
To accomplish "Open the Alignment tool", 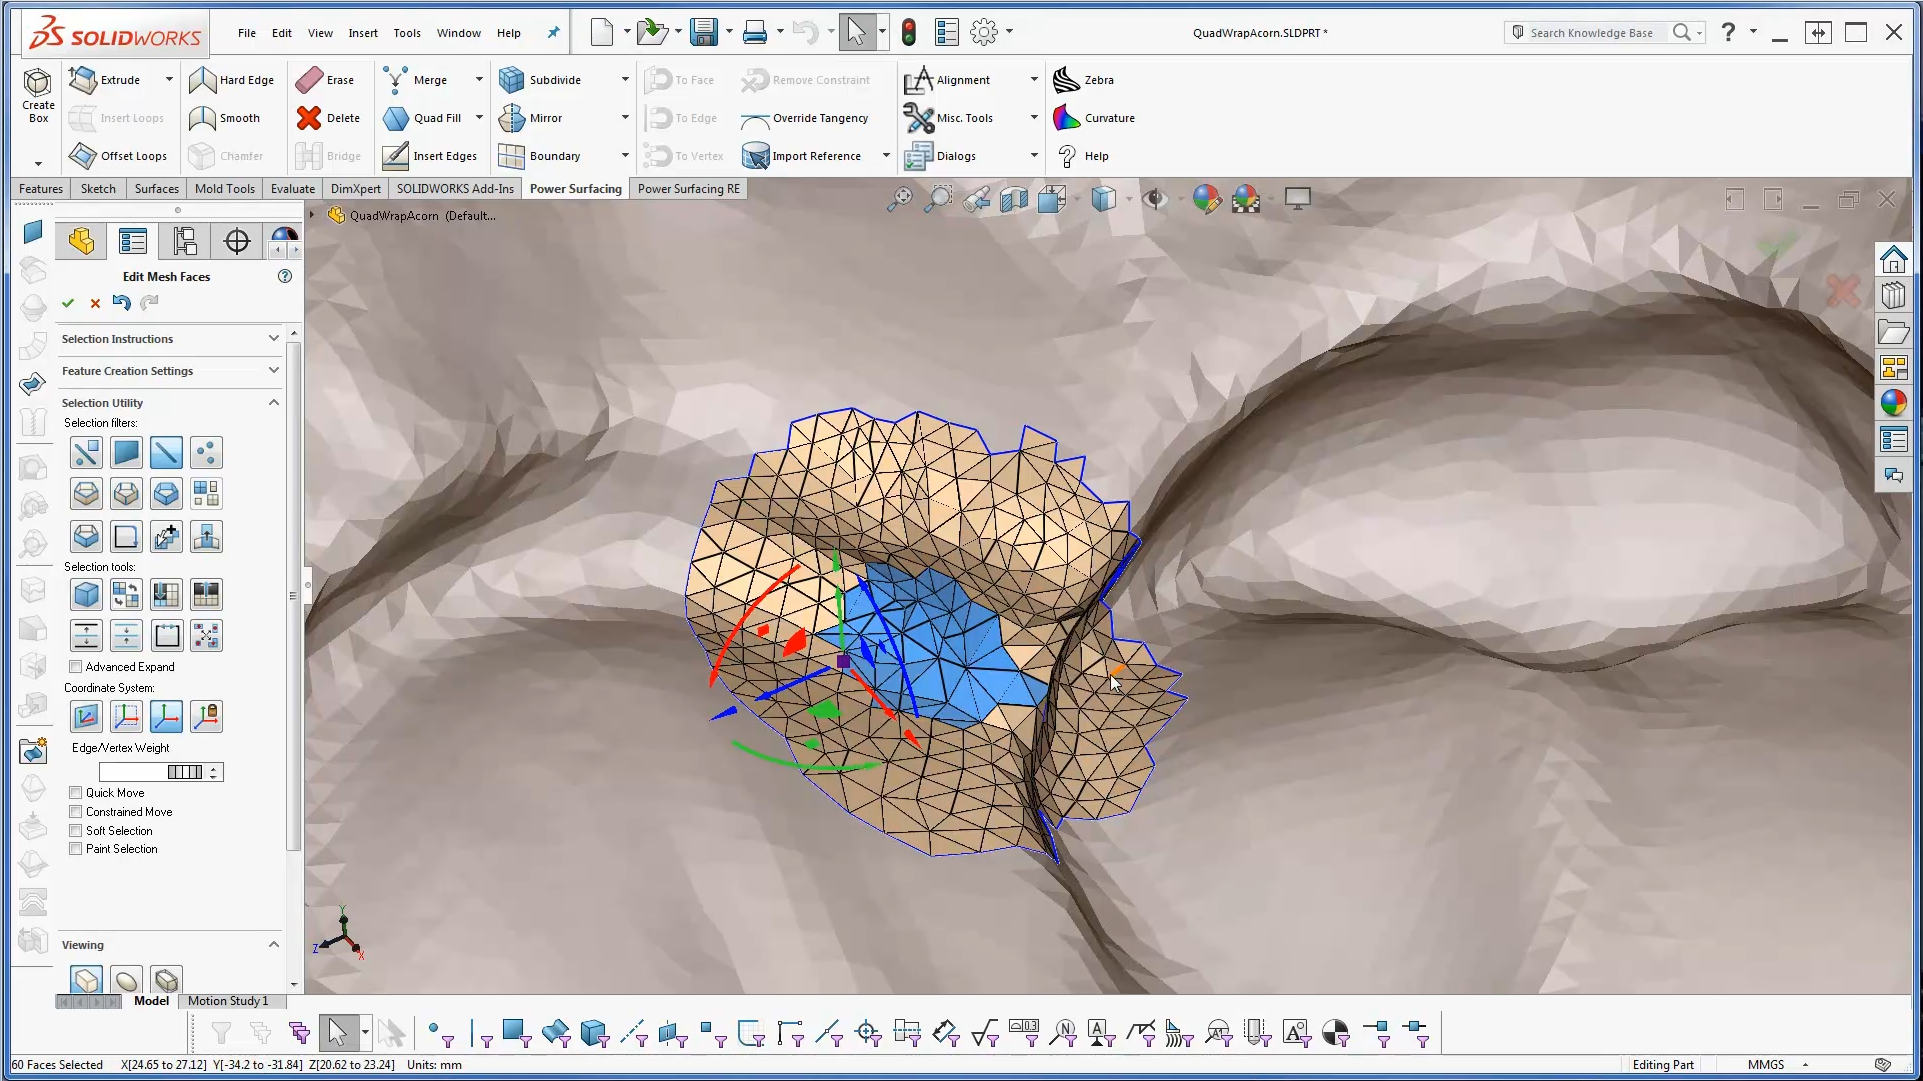I will 947,80.
